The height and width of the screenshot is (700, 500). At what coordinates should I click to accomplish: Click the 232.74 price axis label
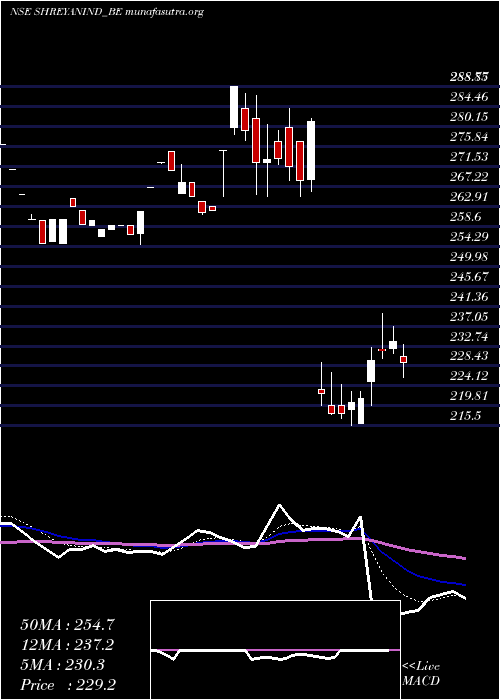468,338
